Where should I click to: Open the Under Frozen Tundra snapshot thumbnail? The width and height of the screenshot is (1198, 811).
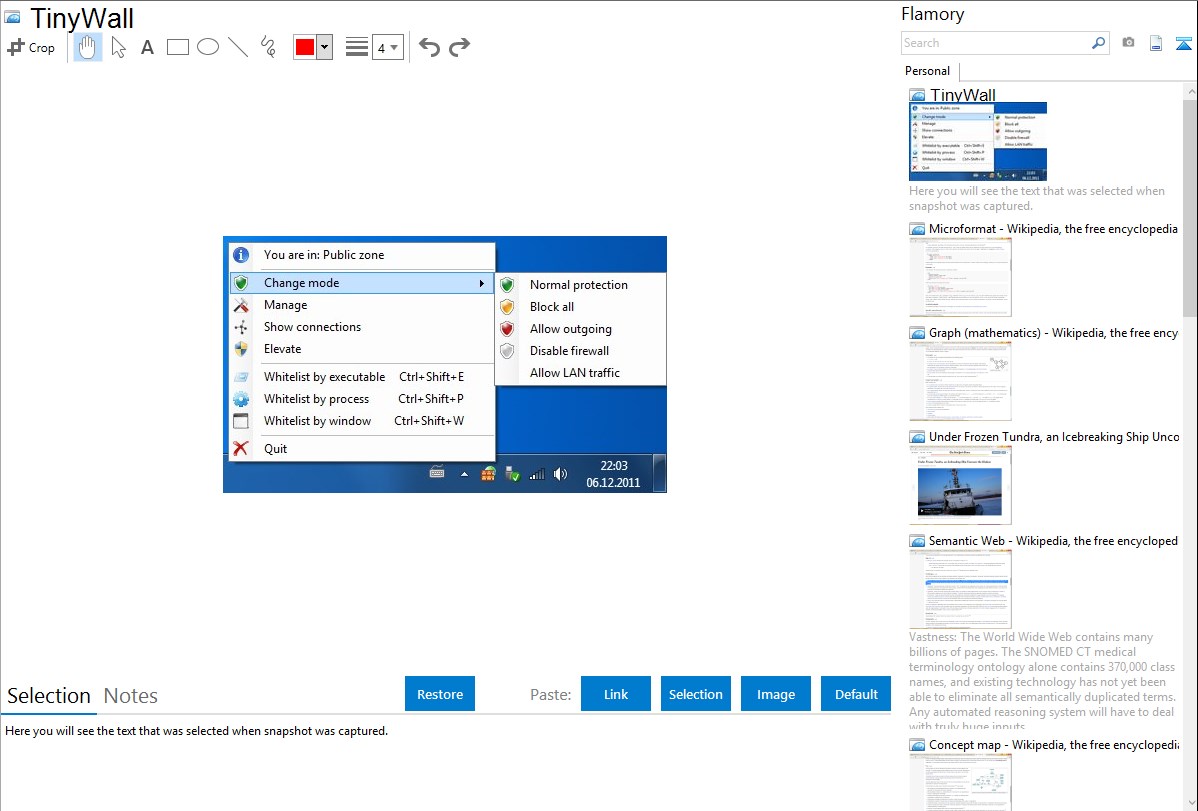tap(960, 485)
